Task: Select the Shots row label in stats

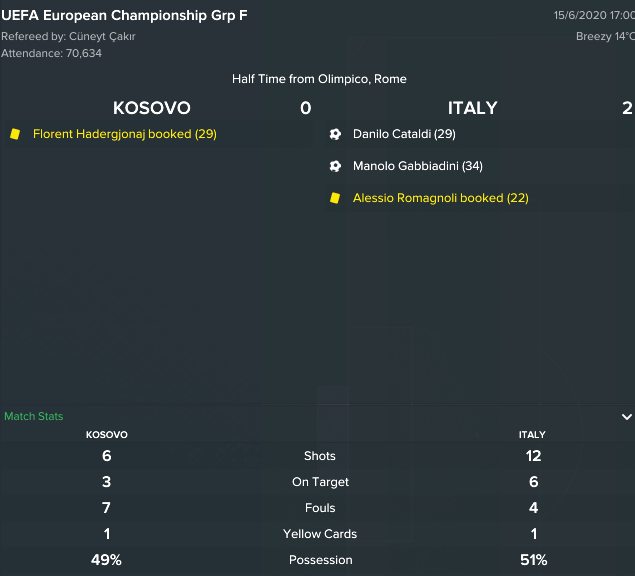Action: tap(320, 456)
